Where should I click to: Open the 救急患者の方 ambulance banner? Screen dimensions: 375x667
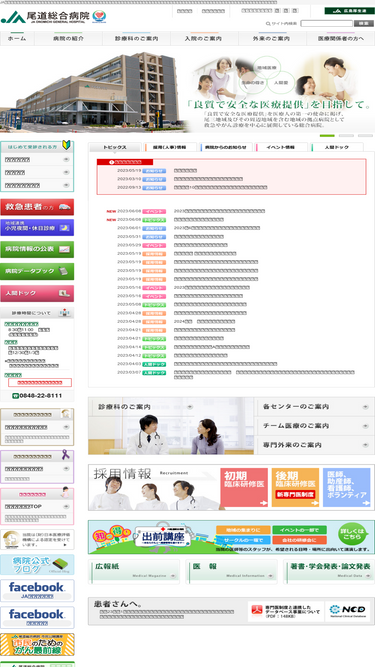coord(37,207)
